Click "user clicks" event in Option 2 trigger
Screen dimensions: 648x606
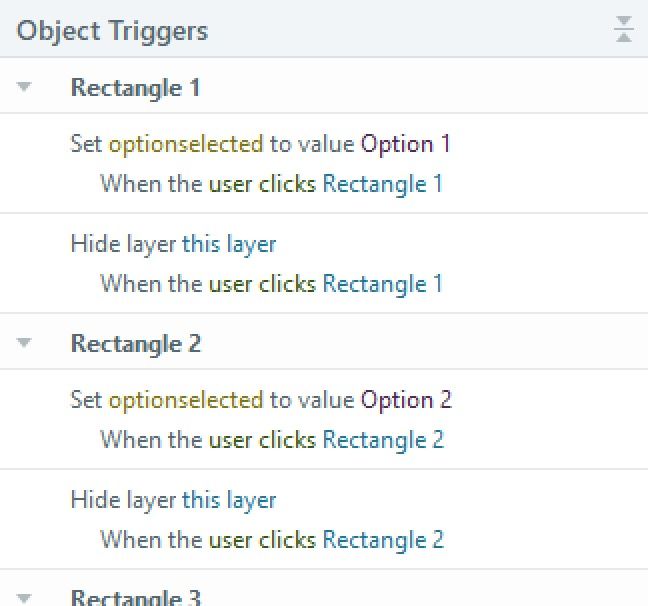click(x=262, y=440)
